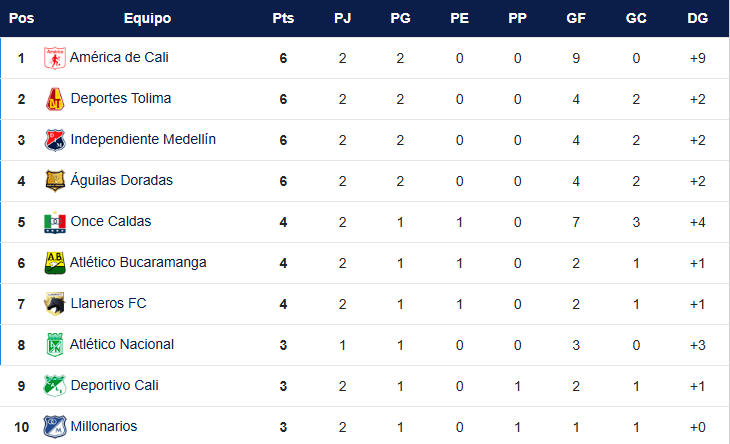This screenshot has height=444, width=730.
Task: Open the Millonarios team name link
Action: pyautogui.click(x=104, y=426)
